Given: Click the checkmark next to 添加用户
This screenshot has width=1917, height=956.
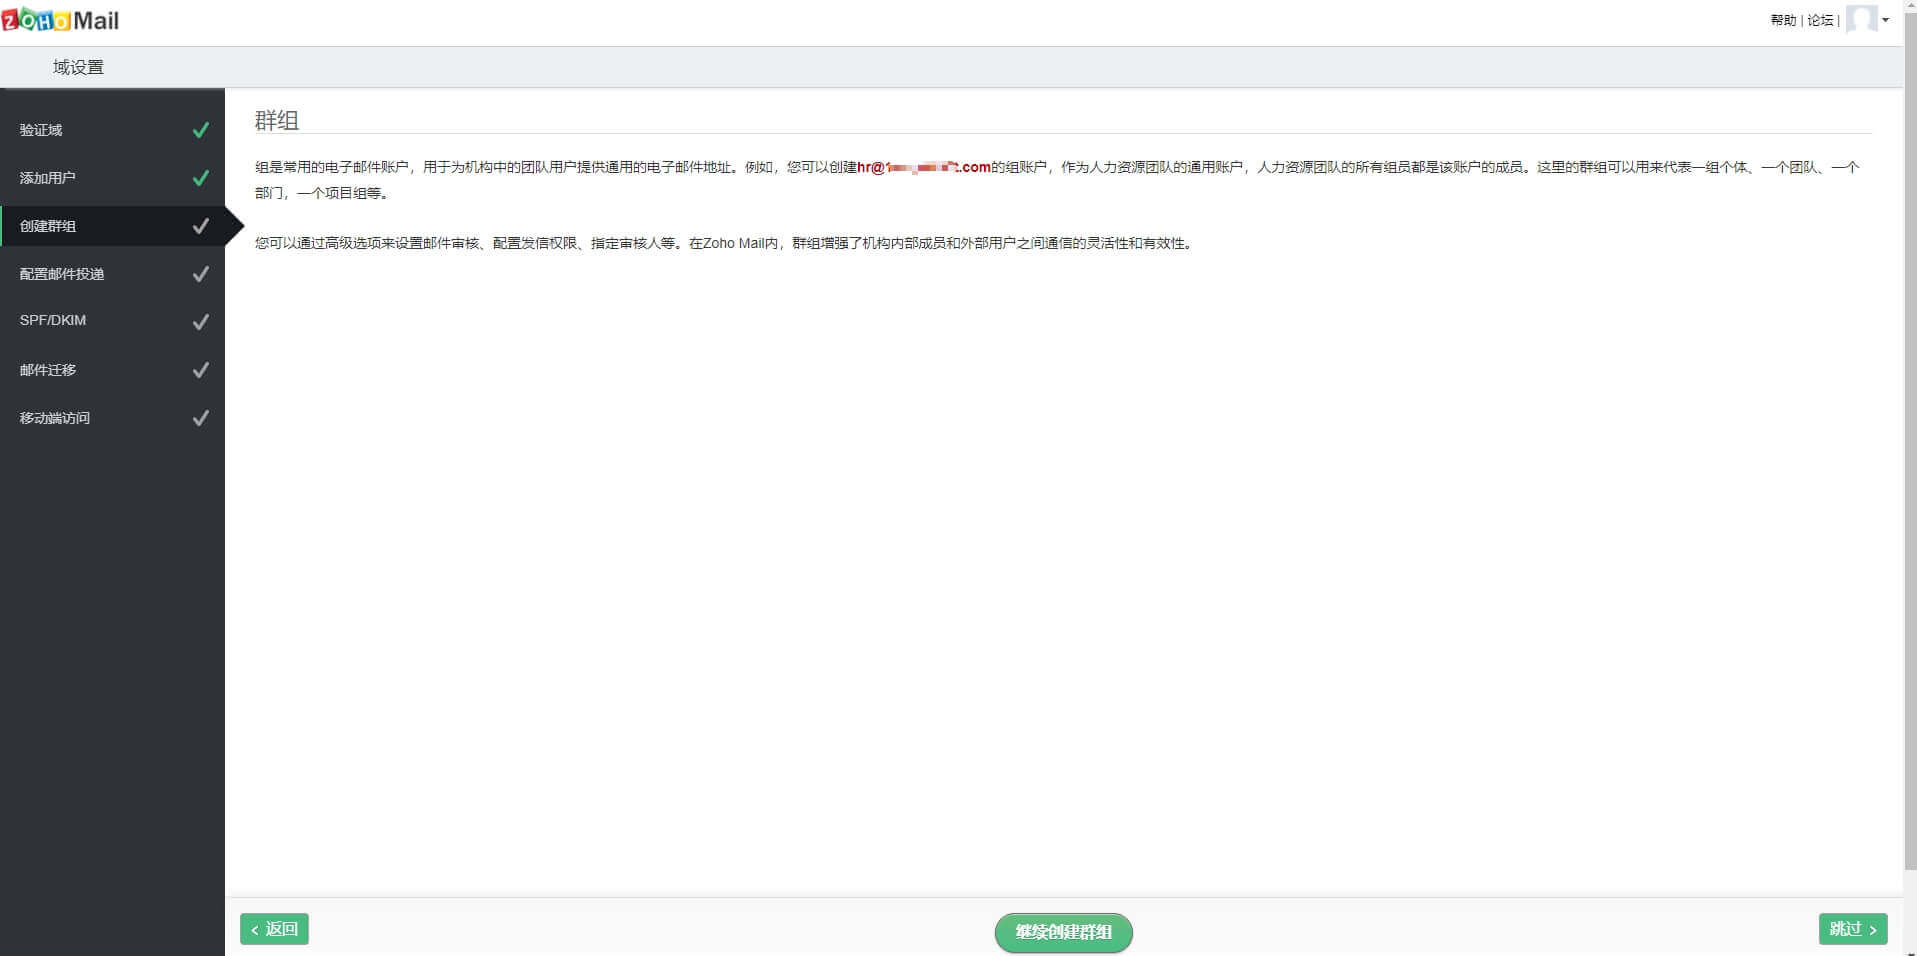Looking at the screenshot, I should (x=200, y=177).
